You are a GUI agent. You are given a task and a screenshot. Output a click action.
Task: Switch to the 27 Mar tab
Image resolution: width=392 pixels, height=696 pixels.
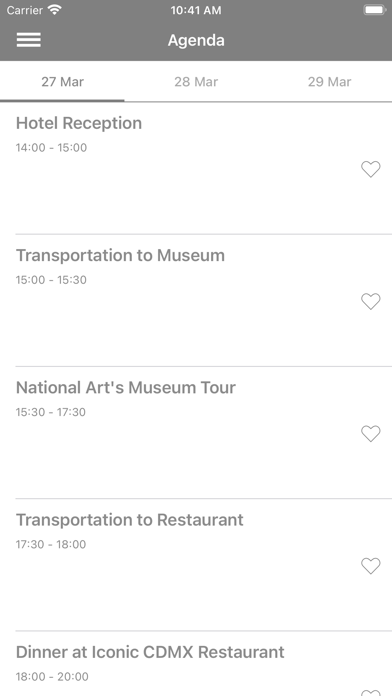coord(63,82)
